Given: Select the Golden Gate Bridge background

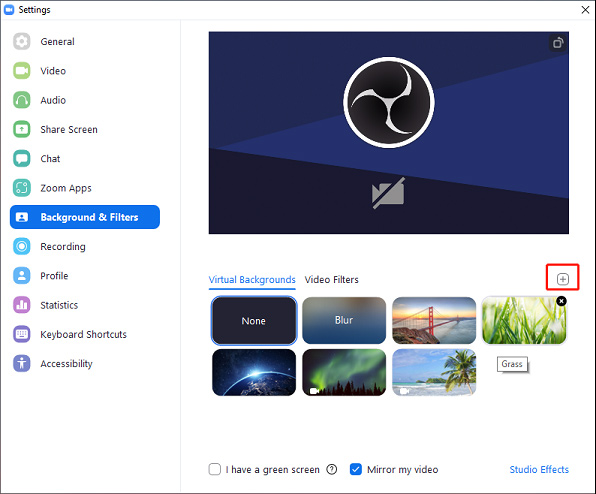Looking at the screenshot, I should [434, 320].
